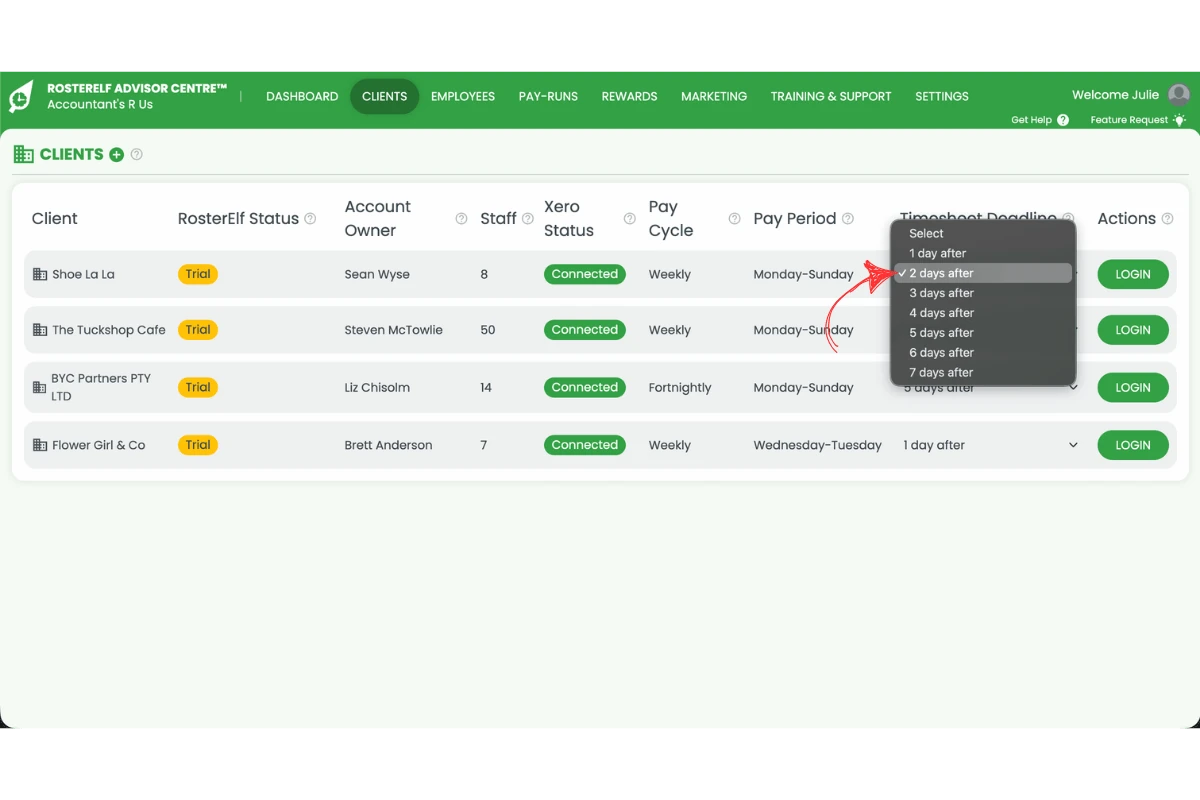Viewport: 1200px width, 800px height.
Task: Click help icon next to RosterElf Status
Action: click(310, 219)
